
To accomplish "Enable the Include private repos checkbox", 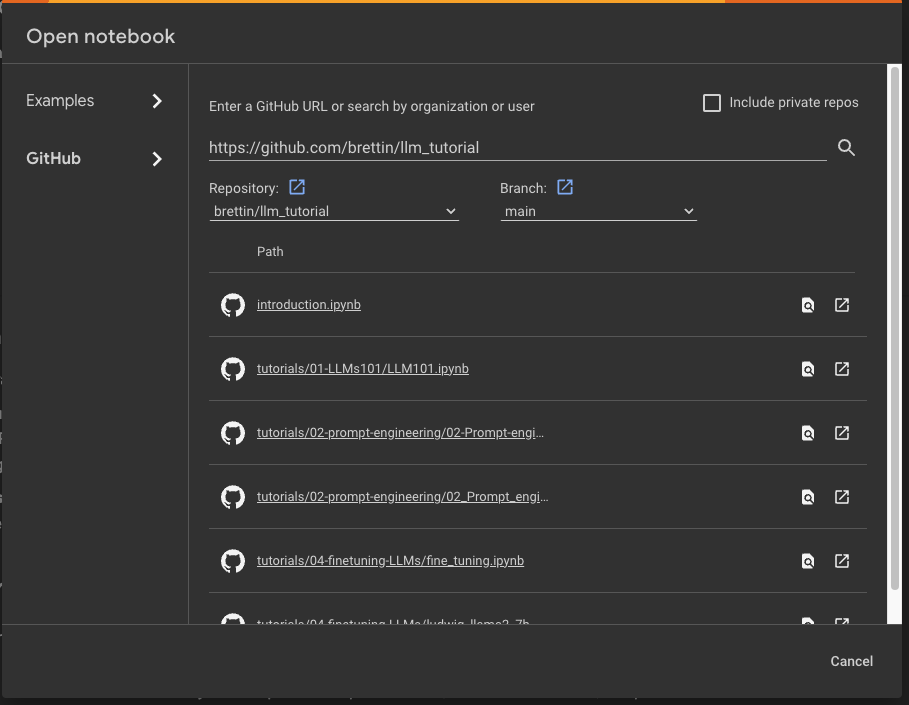I will click(x=711, y=103).
